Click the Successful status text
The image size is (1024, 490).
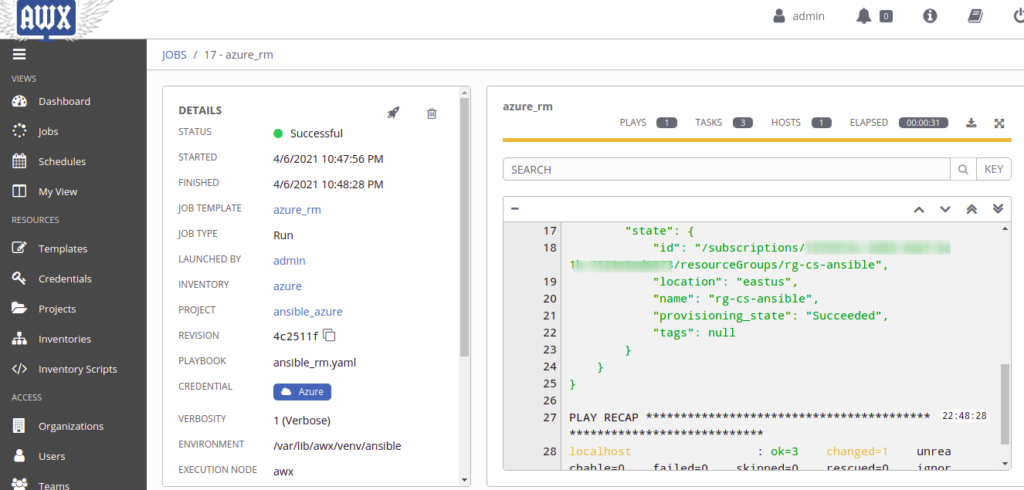click(316, 133)
